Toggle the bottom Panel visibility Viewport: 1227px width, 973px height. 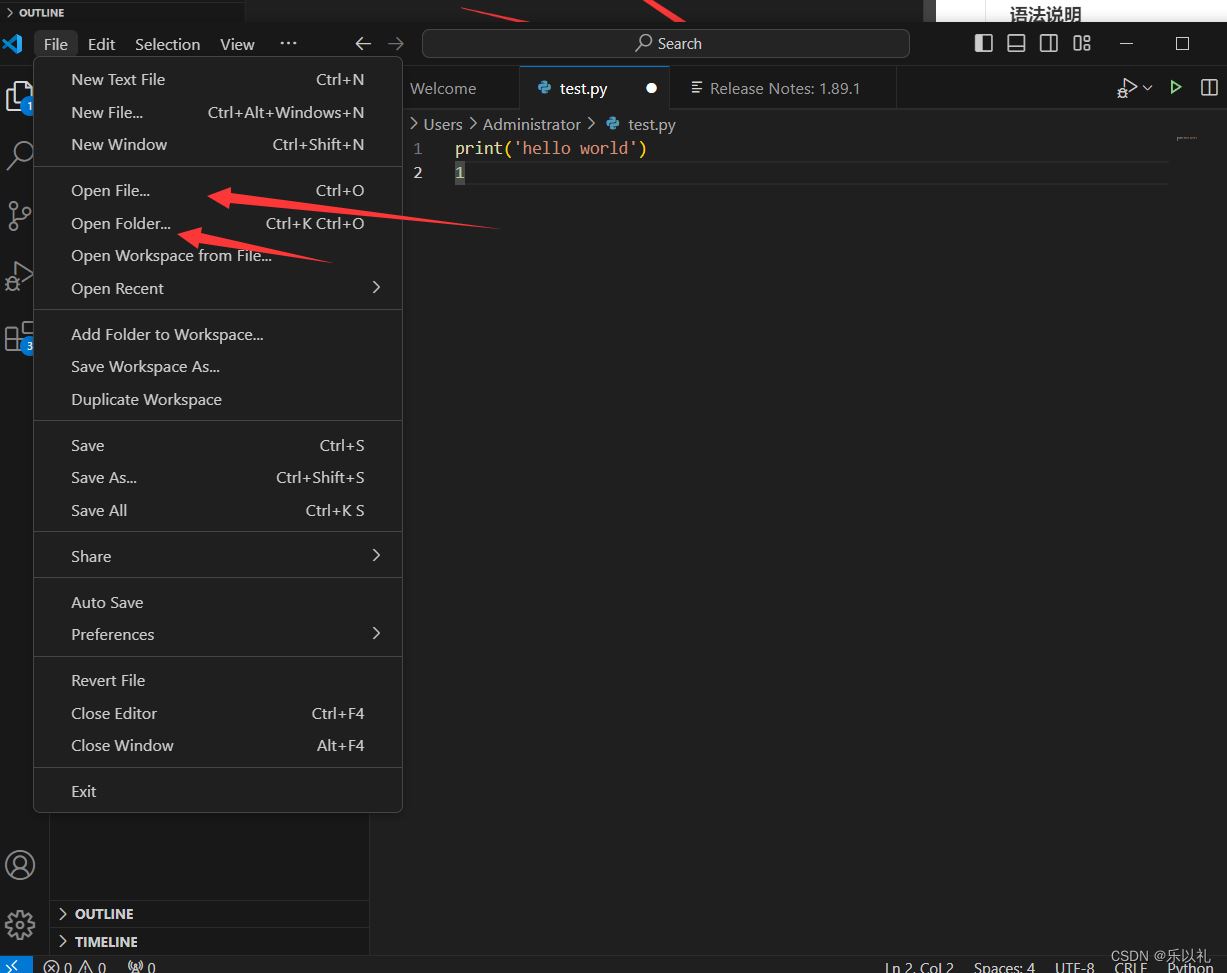click(1015, 43)
